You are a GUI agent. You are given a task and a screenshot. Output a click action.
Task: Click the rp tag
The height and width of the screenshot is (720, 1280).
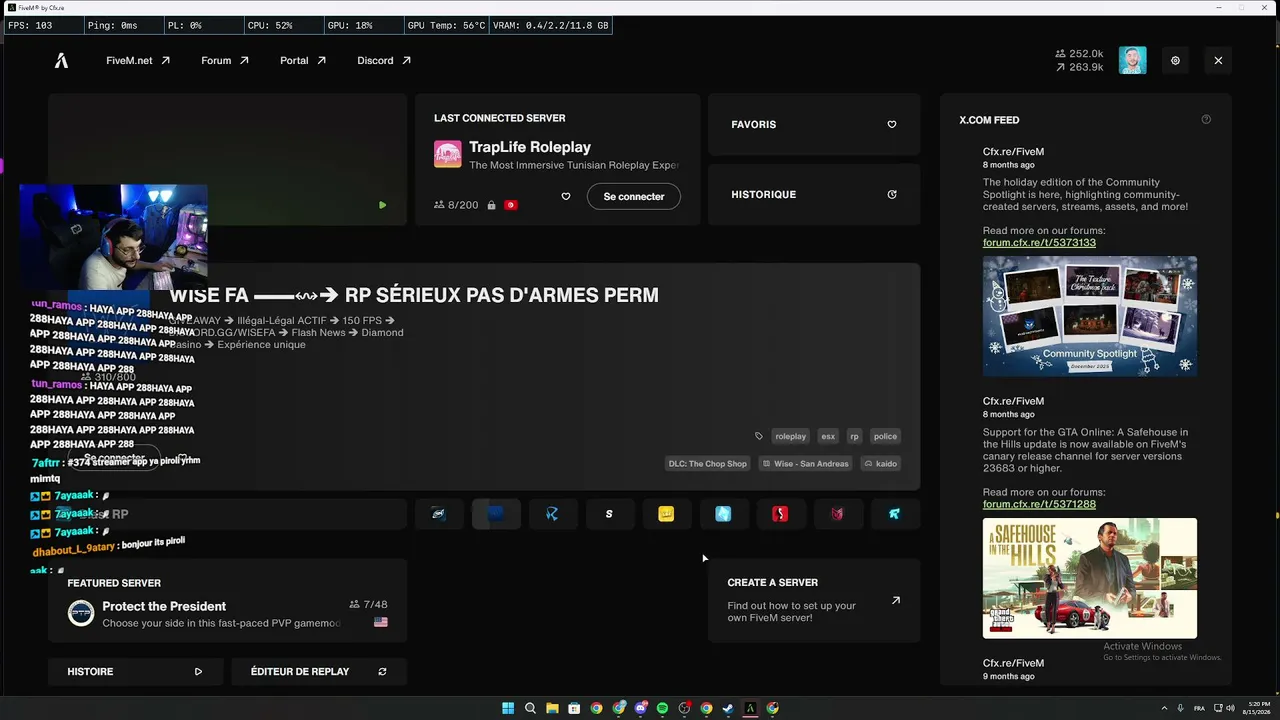(855, 436)
